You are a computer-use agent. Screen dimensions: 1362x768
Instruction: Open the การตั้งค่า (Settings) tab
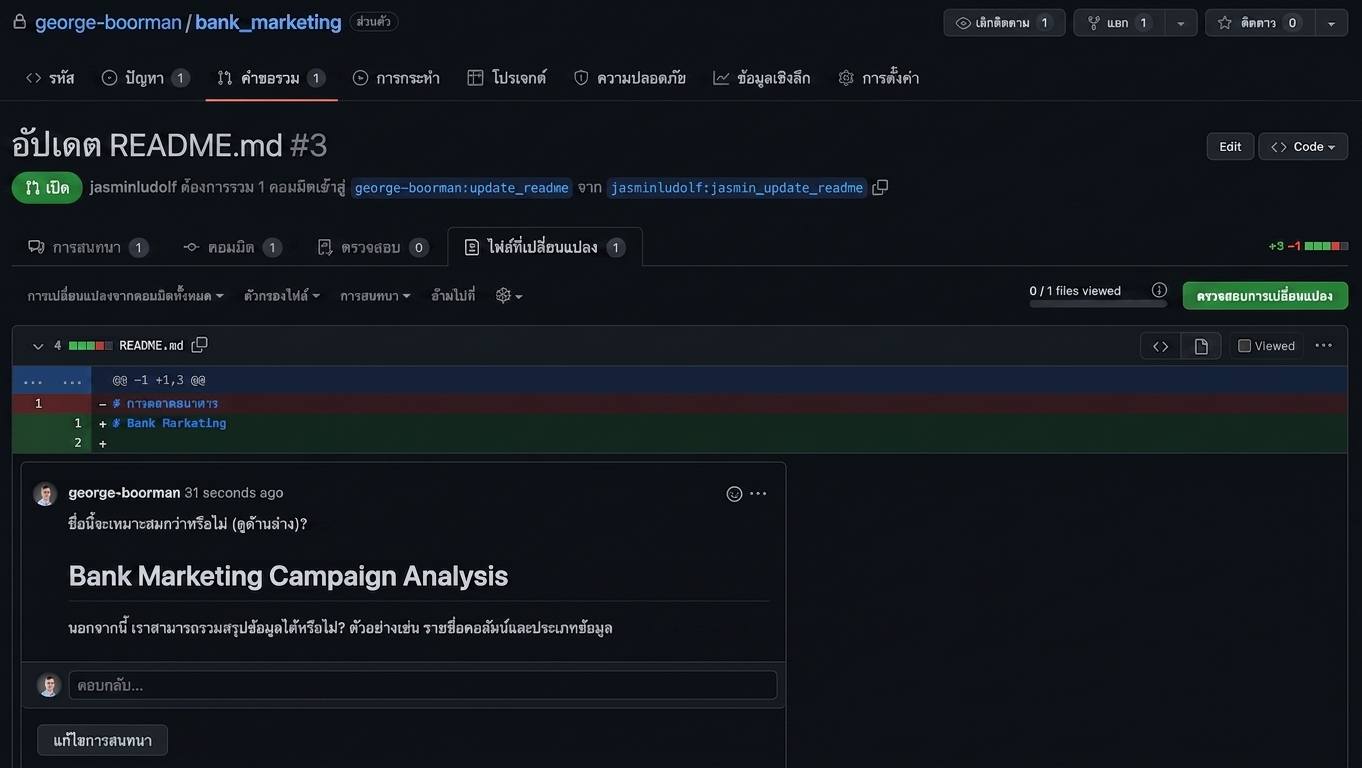tap(879, 78)
